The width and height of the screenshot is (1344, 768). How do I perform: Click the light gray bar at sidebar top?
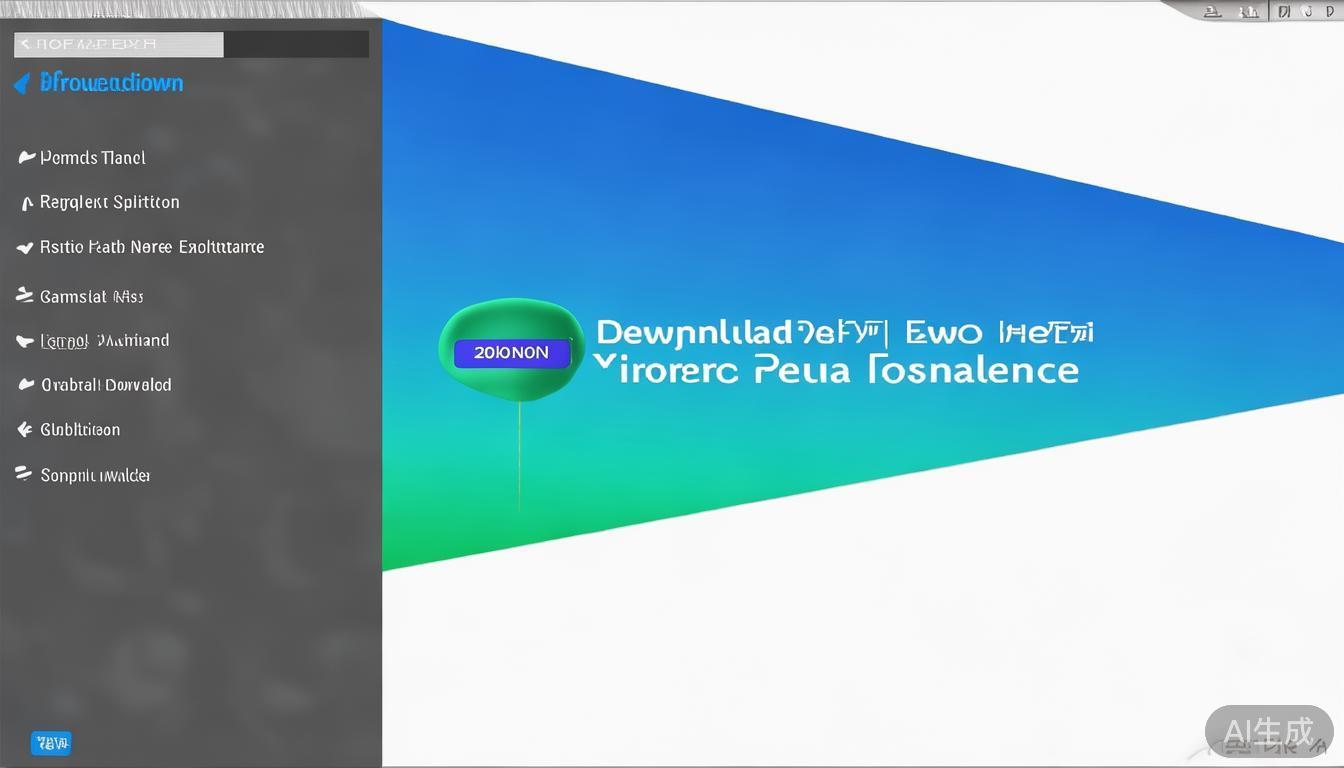click(x=118, y=44)
